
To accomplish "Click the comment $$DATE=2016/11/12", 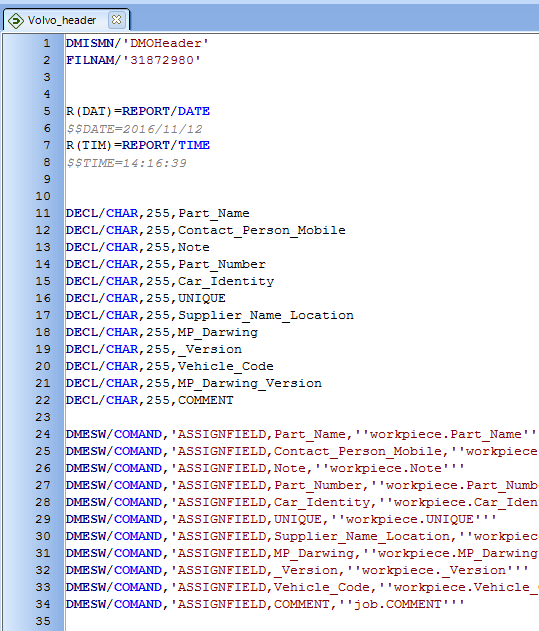I will pyautogui.click(x=134, y=129).
